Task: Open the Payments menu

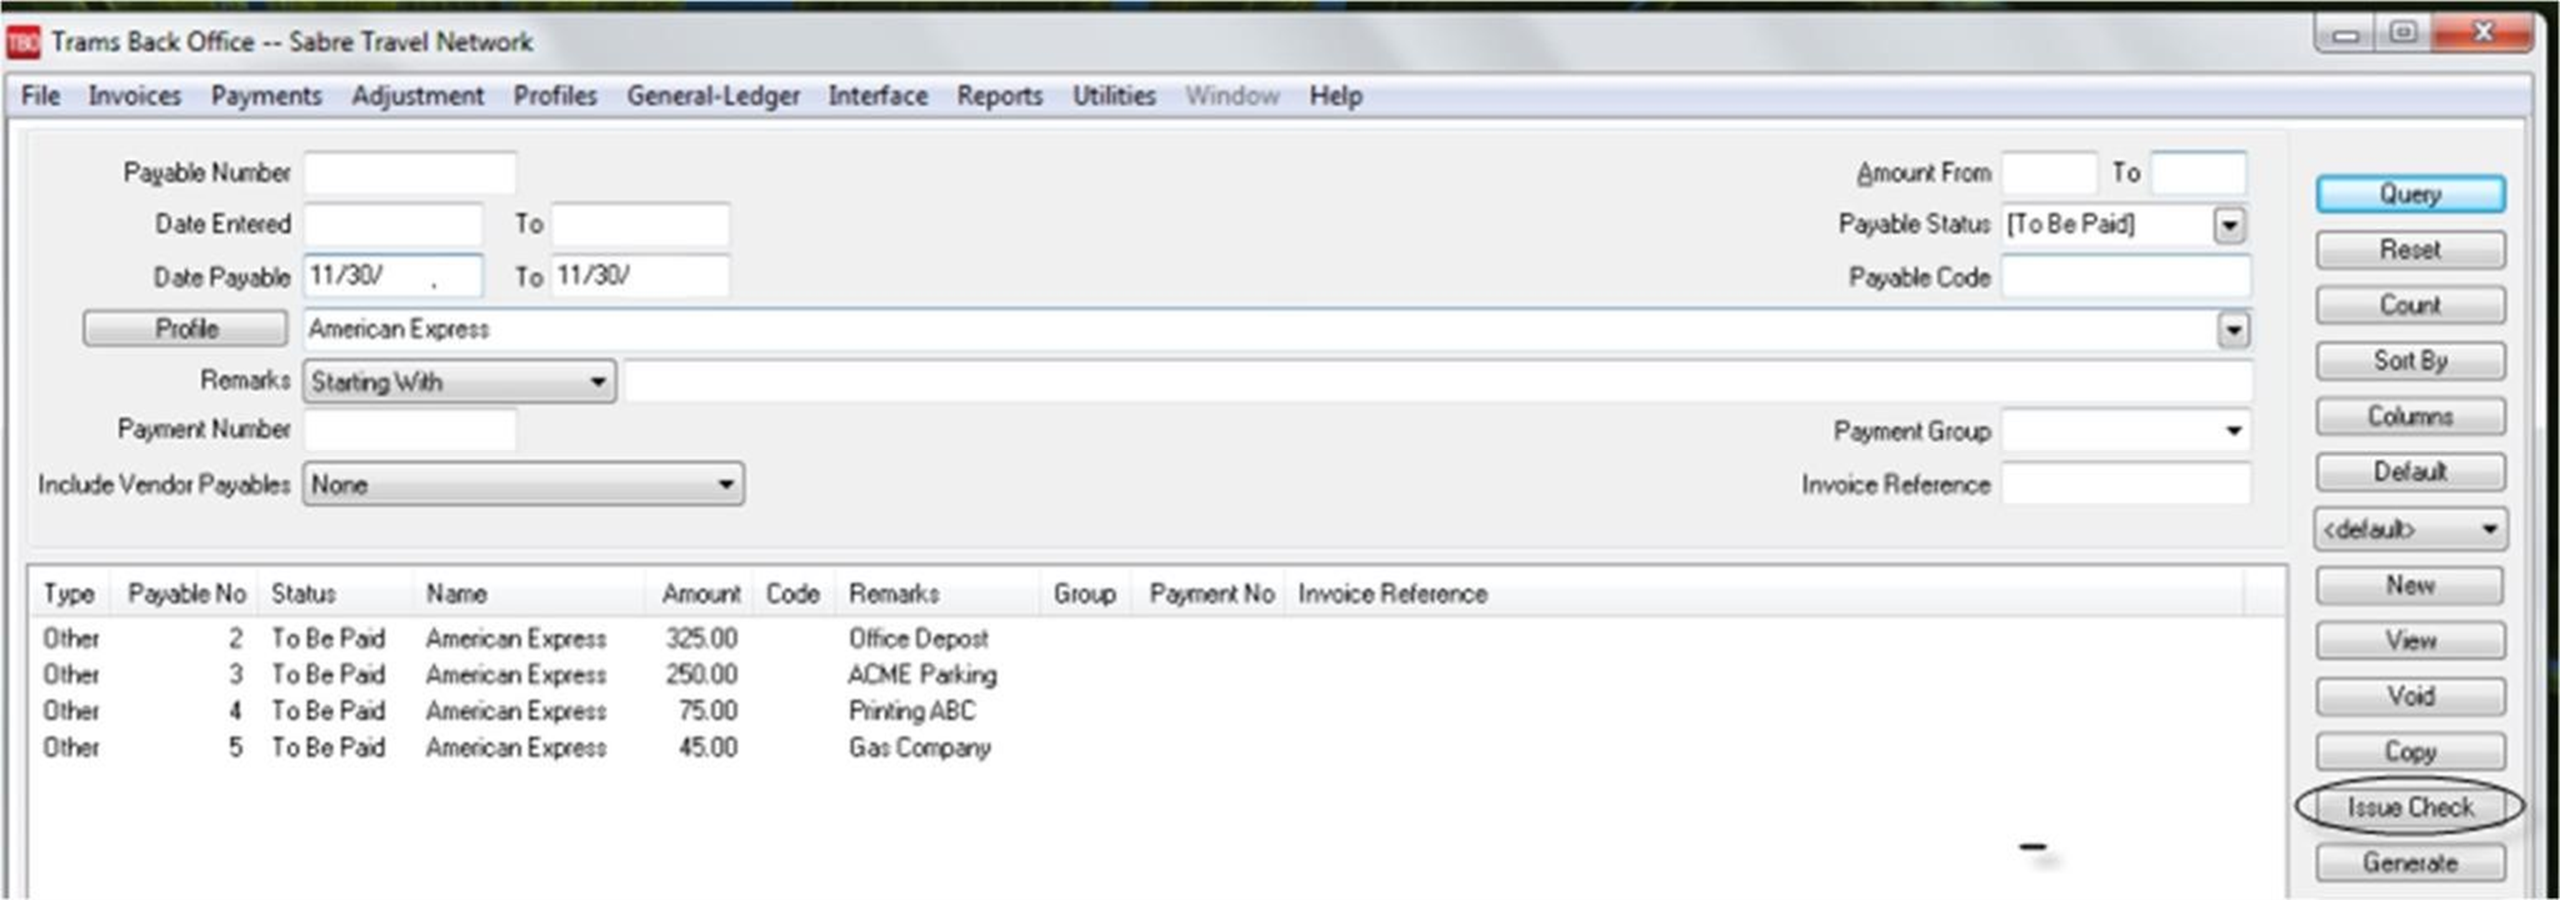Action: 266,96
